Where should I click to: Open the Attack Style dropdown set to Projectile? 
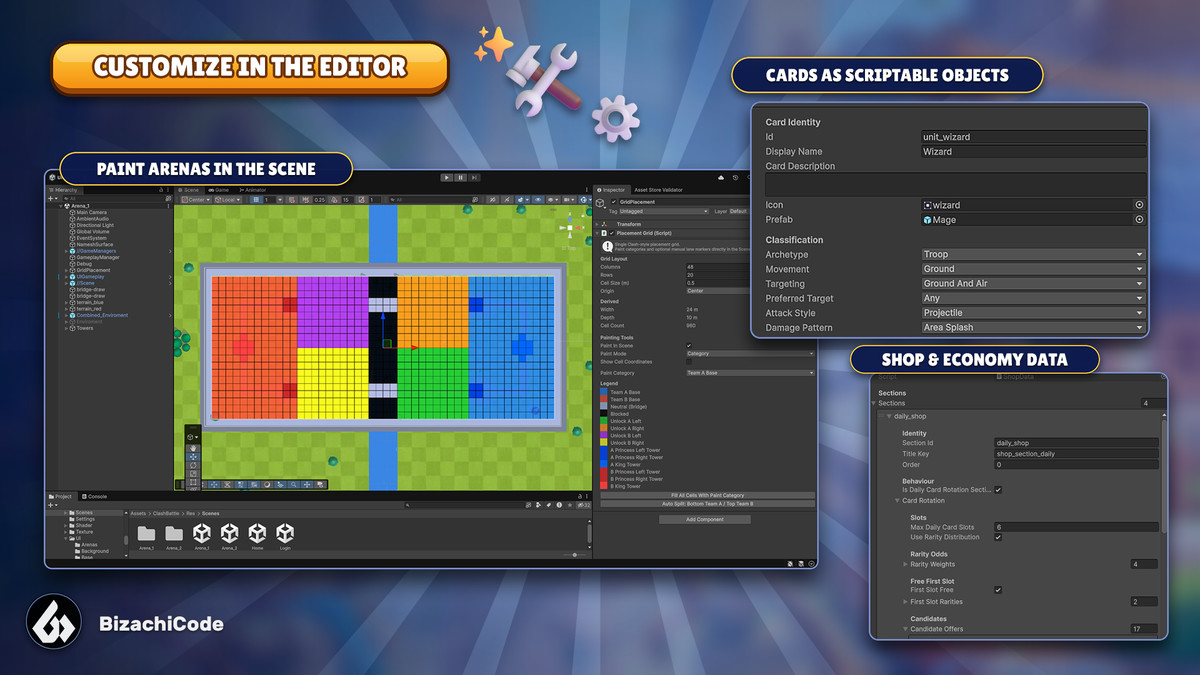click(1034, 313)
